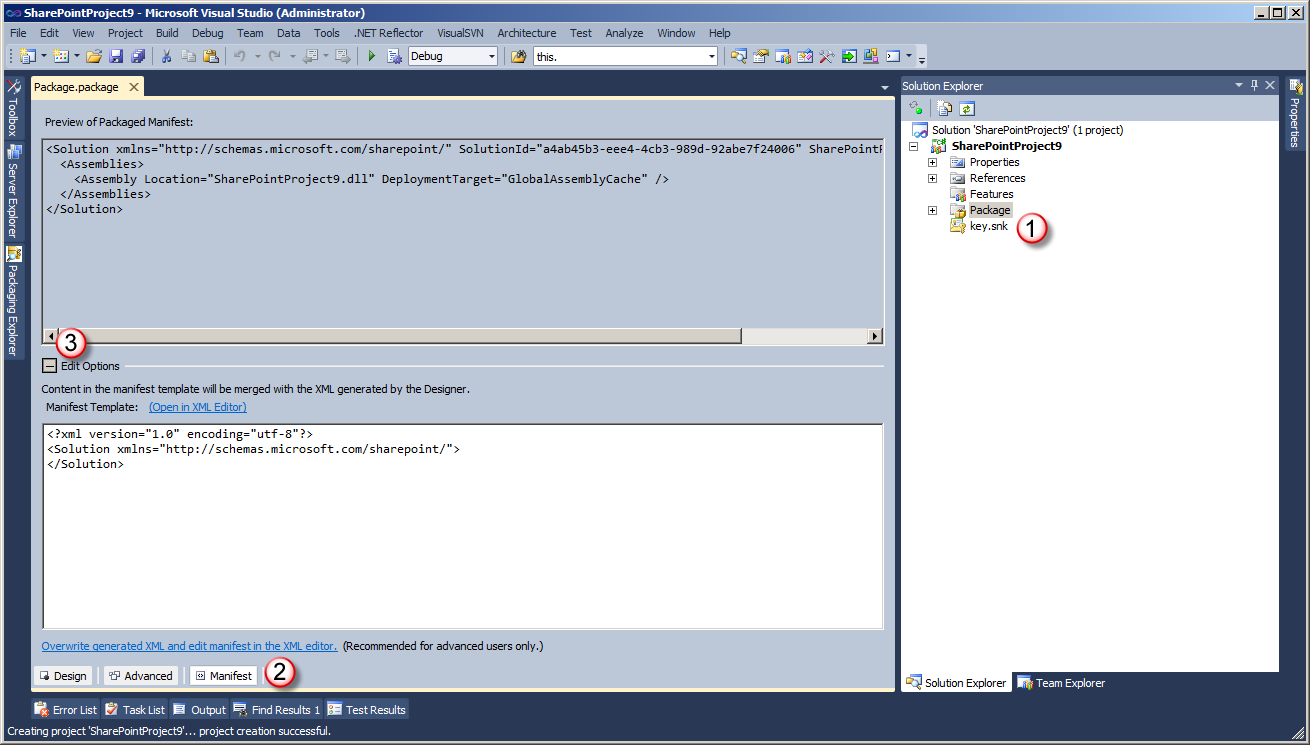The width and height of the screenshot is (1310, 745).
Task: Click the Solution Explorer panel's first toolbar icon
Action: point(915,108)
